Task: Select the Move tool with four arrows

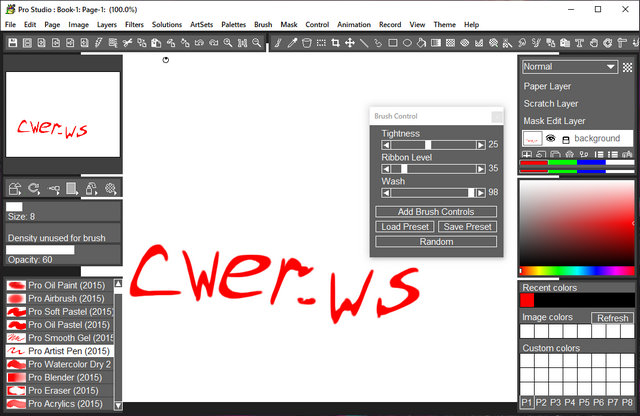Action: tap(350, 43)
